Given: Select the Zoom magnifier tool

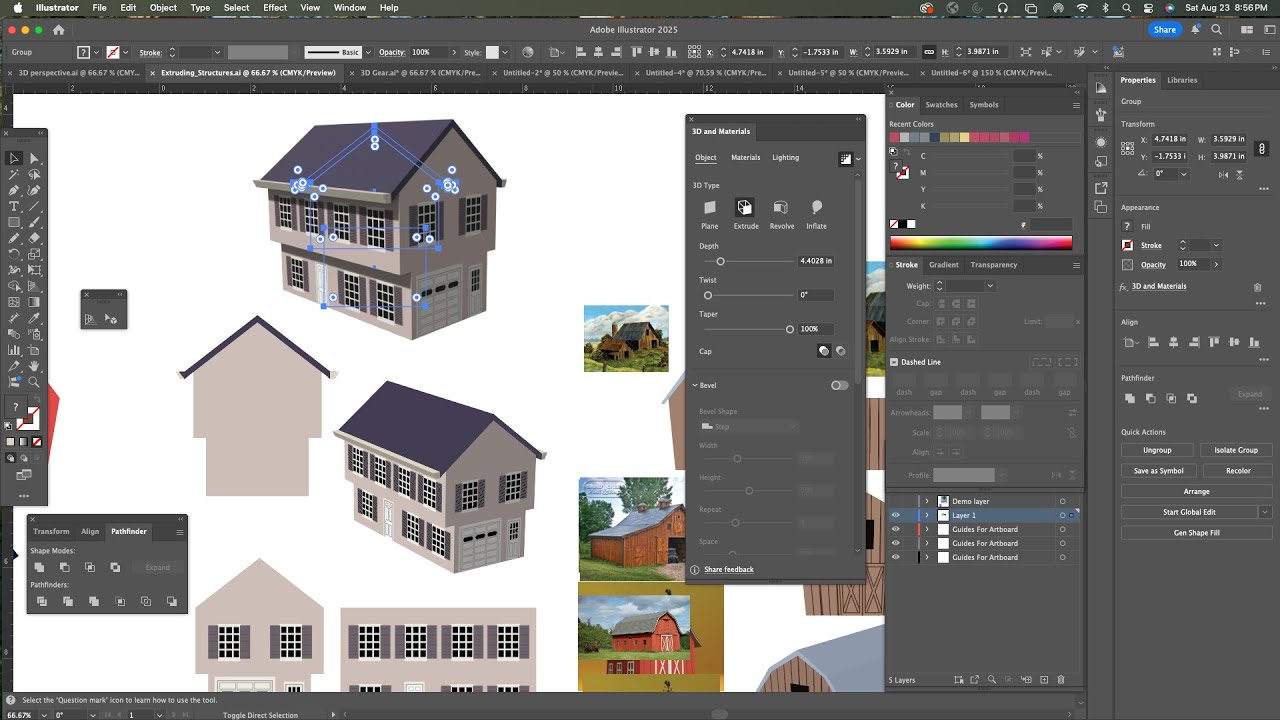Looking at the screenshot, I should tap(34, 382).
